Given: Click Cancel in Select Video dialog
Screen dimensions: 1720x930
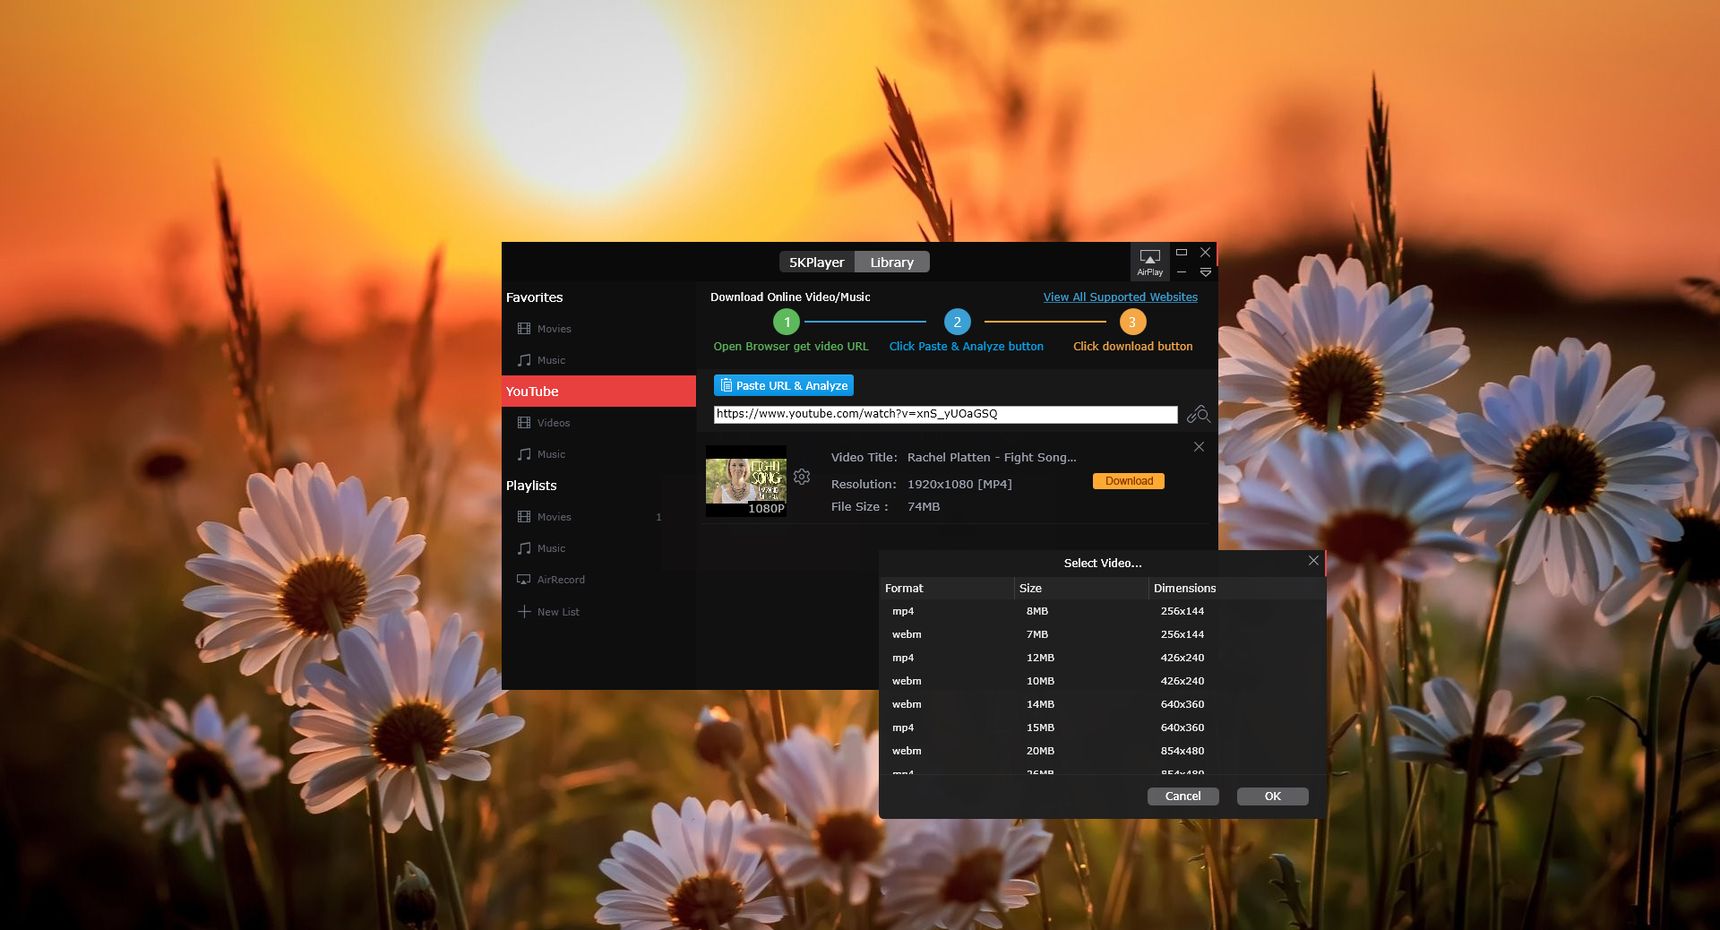Looking at the screenshot, I should point(1183,796).
